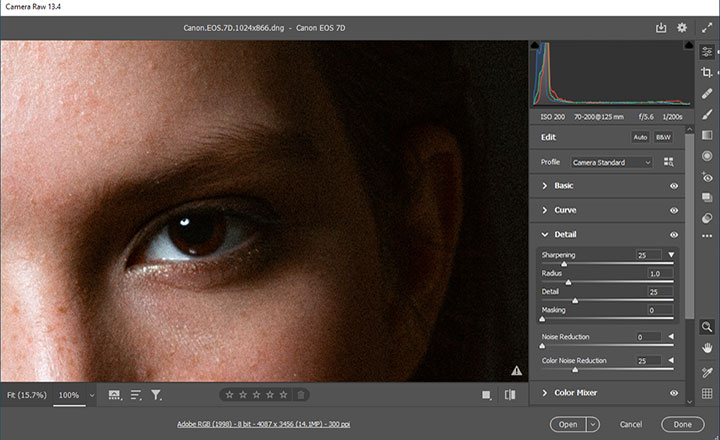
Task: Toggle visibility of Basic panel edits
Action: [674, 186]
